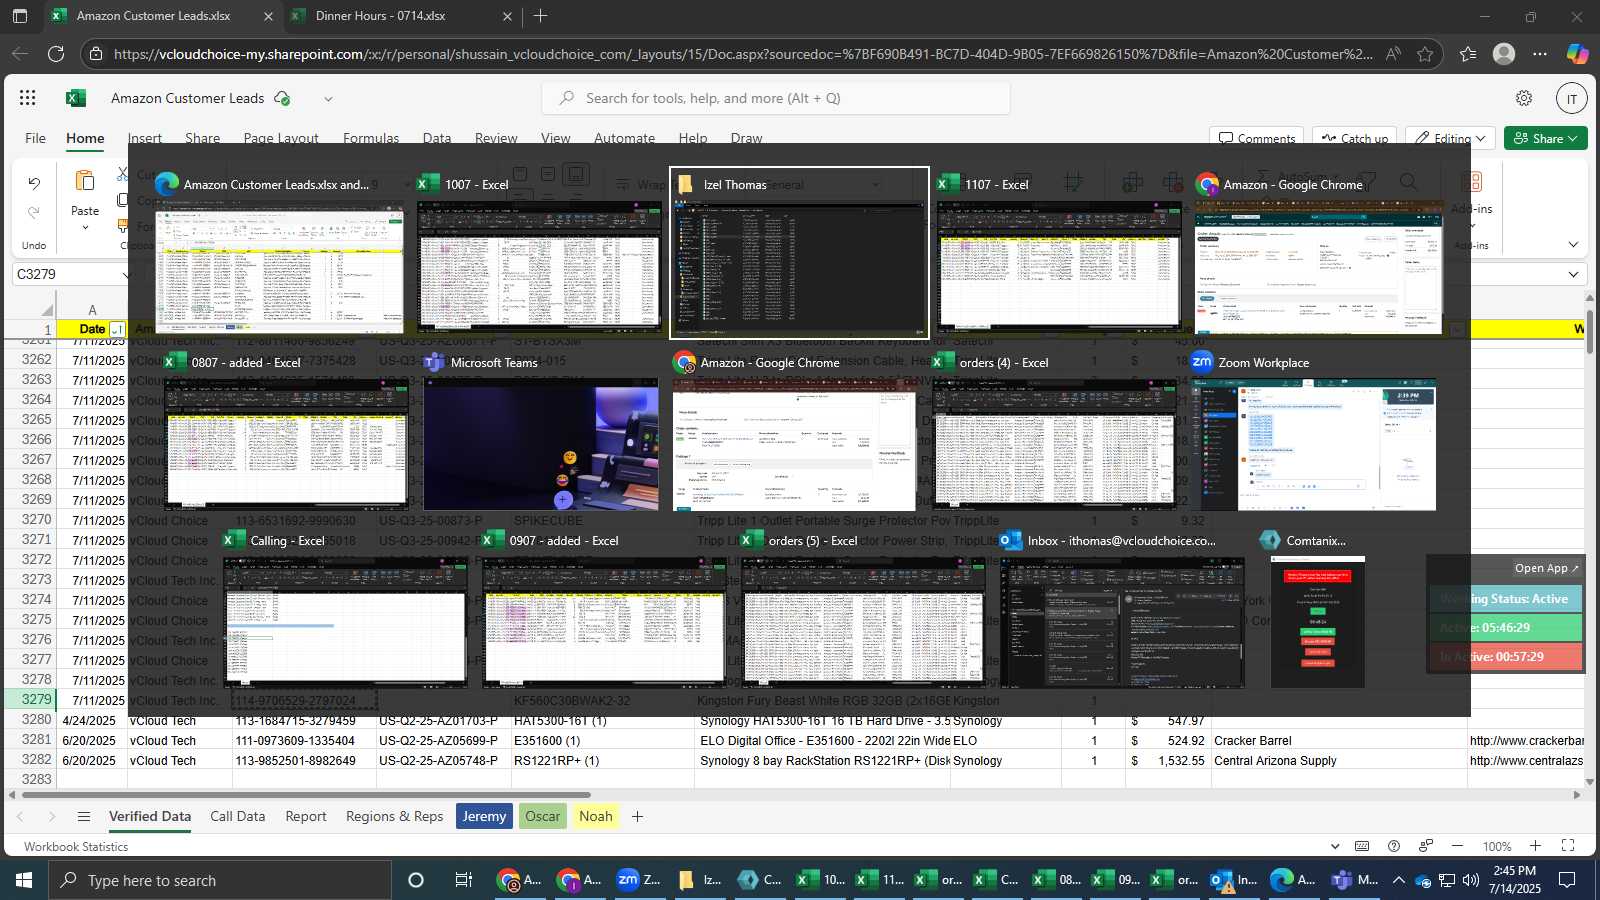This screenshot has width=1600, height=900.
Task: Open Microsoft Teams from the taskbar
Action: click(x=1355, y=880)
